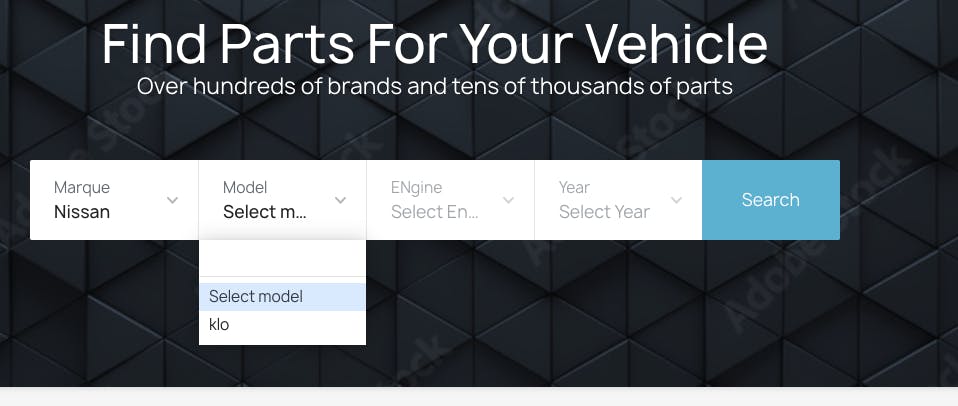Click the 'Find Parts For Your Vehicle' heading
Image resolution: width=958 pixels, height=406 pixels.
click(x=435, y=44)
